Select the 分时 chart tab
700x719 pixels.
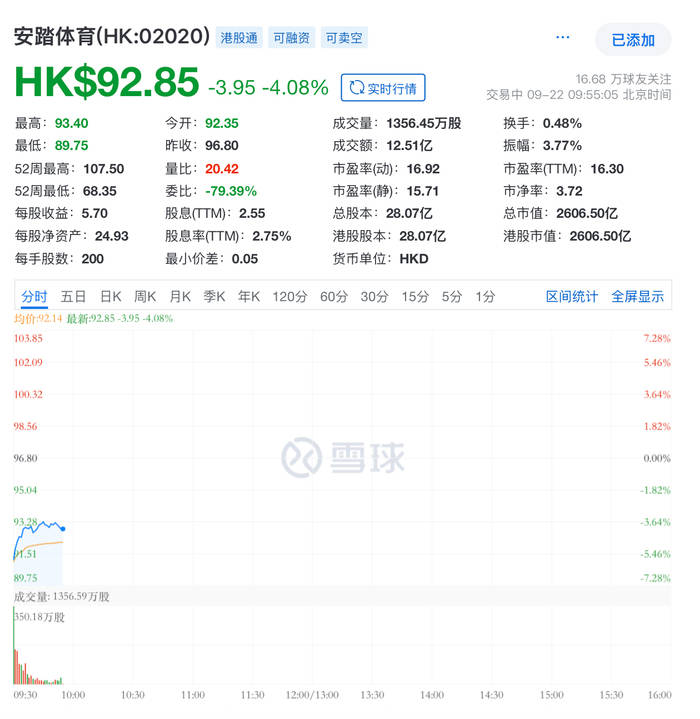[34, 296]
